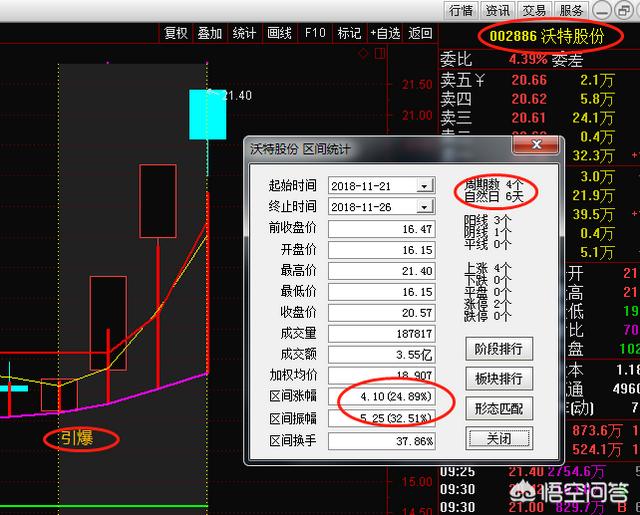Open 统计 statistics from chart toolbar
640x515 pixels.
point(244,33)
